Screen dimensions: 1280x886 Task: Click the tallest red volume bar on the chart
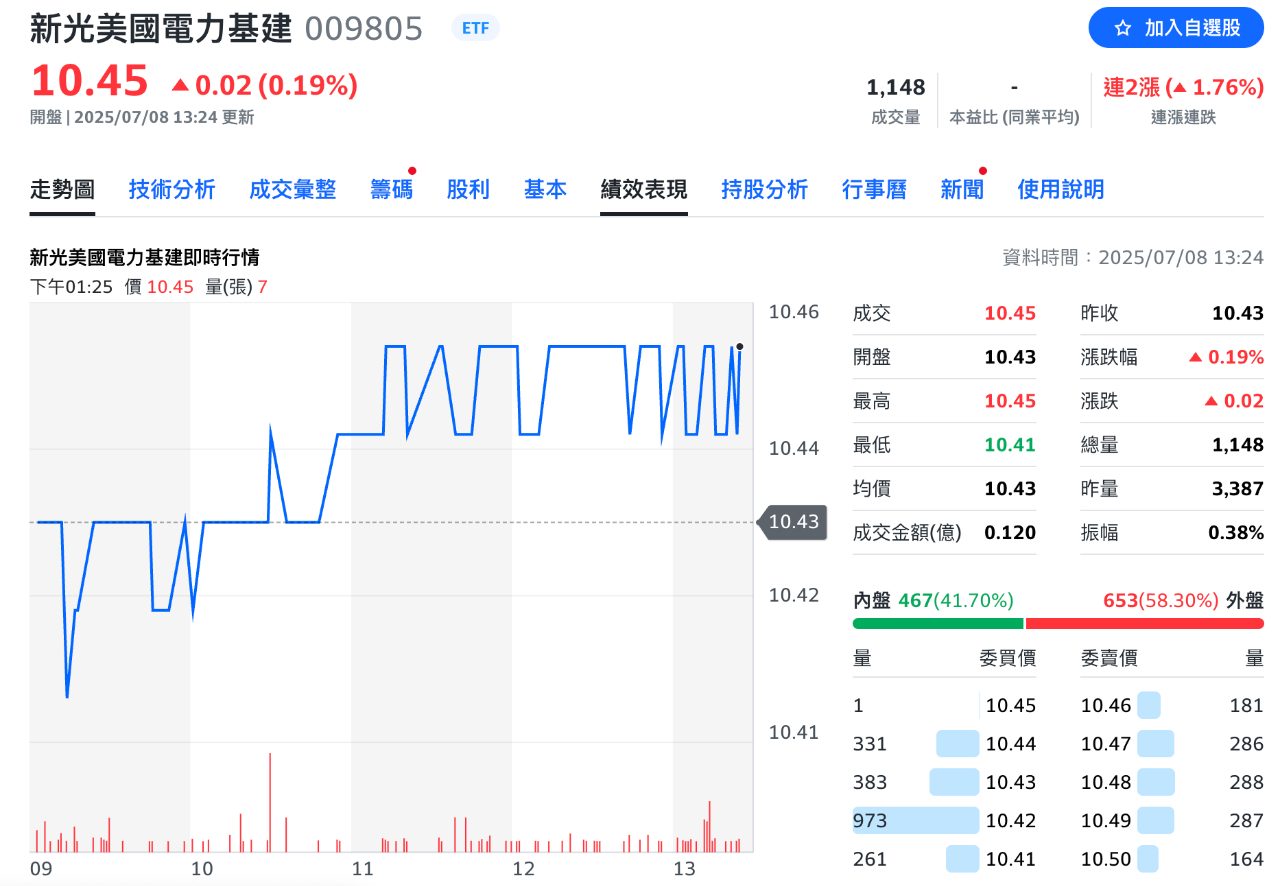(x=270, y=802)
